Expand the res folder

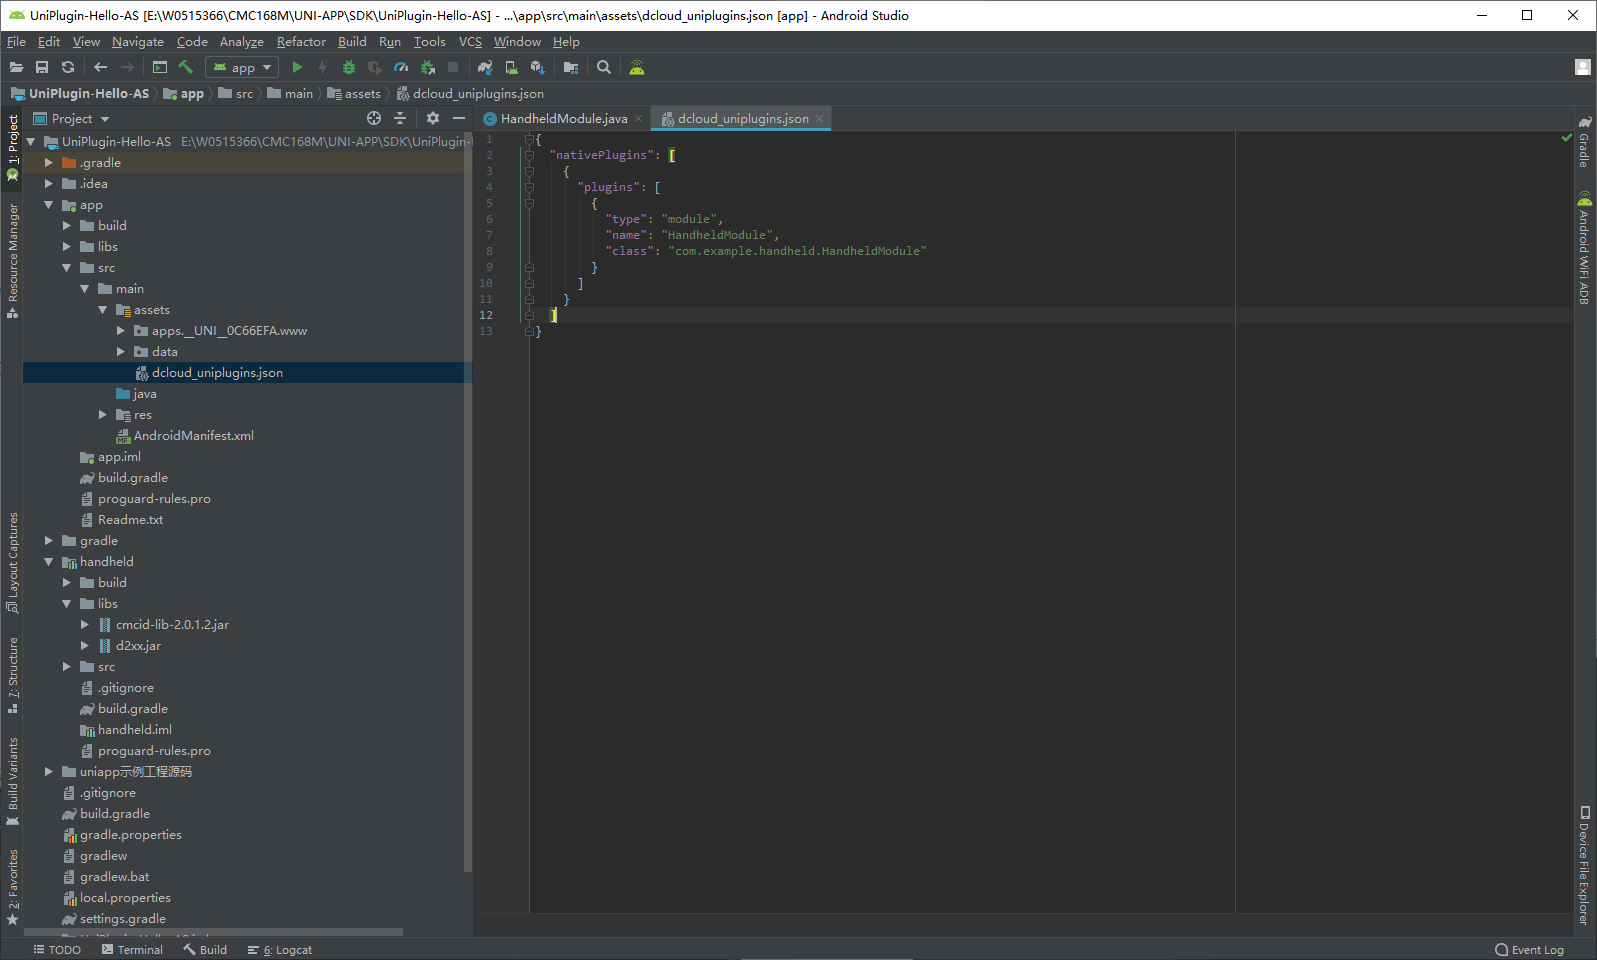click(102, 414)
